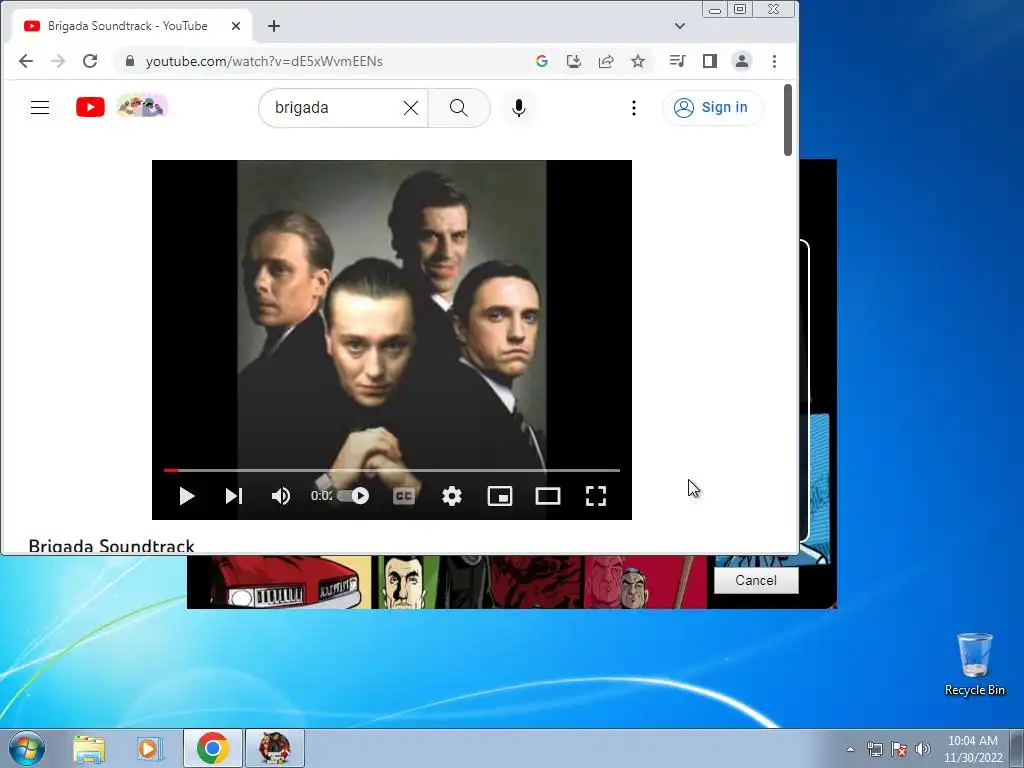The image size is (1024, 768).
Task: Open the Windows Start menu
Action: (27, 748)
